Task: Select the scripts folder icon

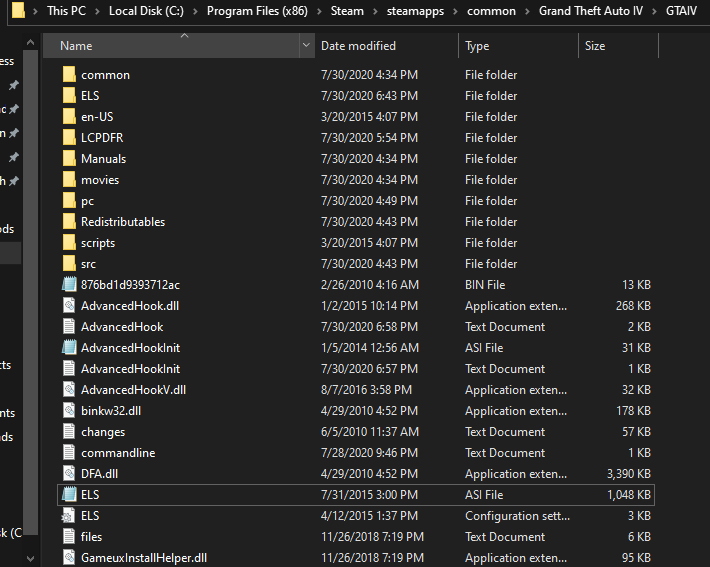Action: coord(69,242)
